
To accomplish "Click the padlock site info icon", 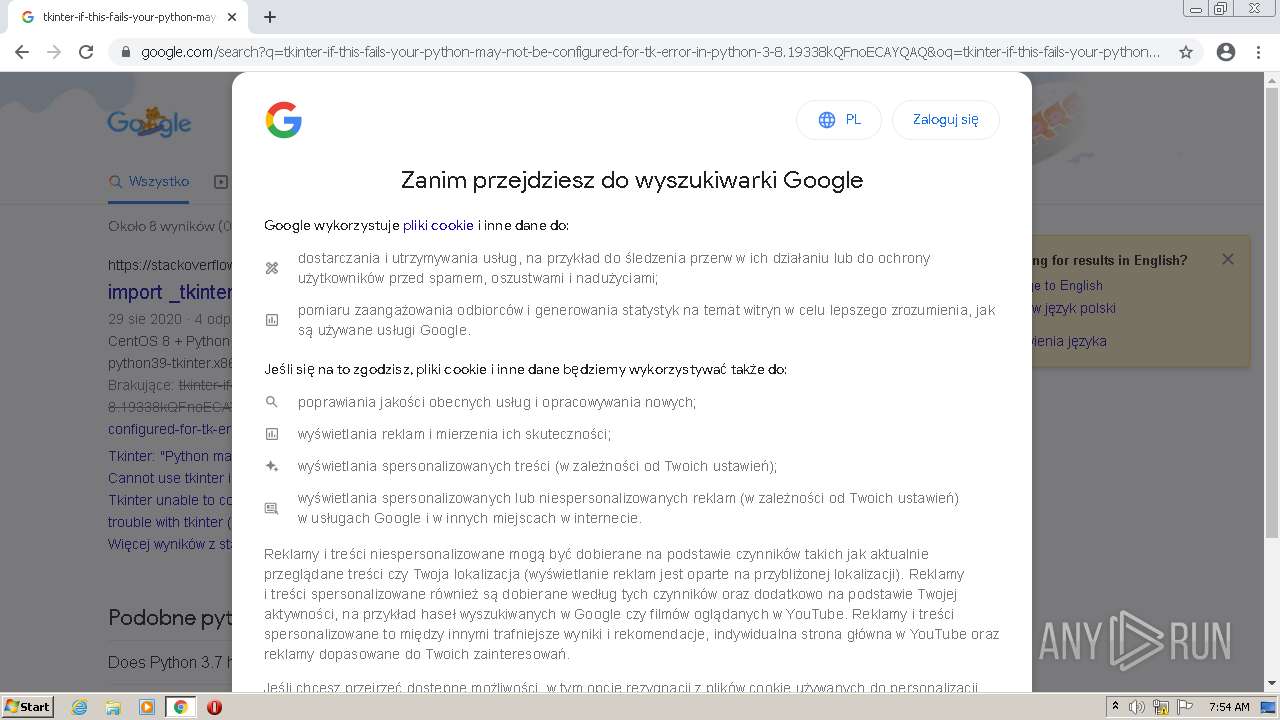I will pos(125,52).
